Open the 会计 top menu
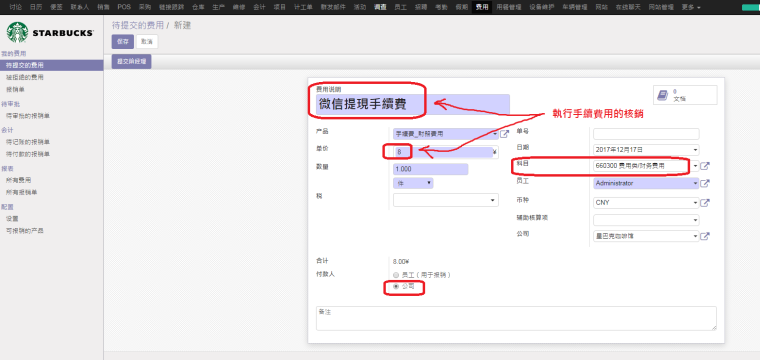The width and height of the screenshot is (760, 360). tap(259, 7)
